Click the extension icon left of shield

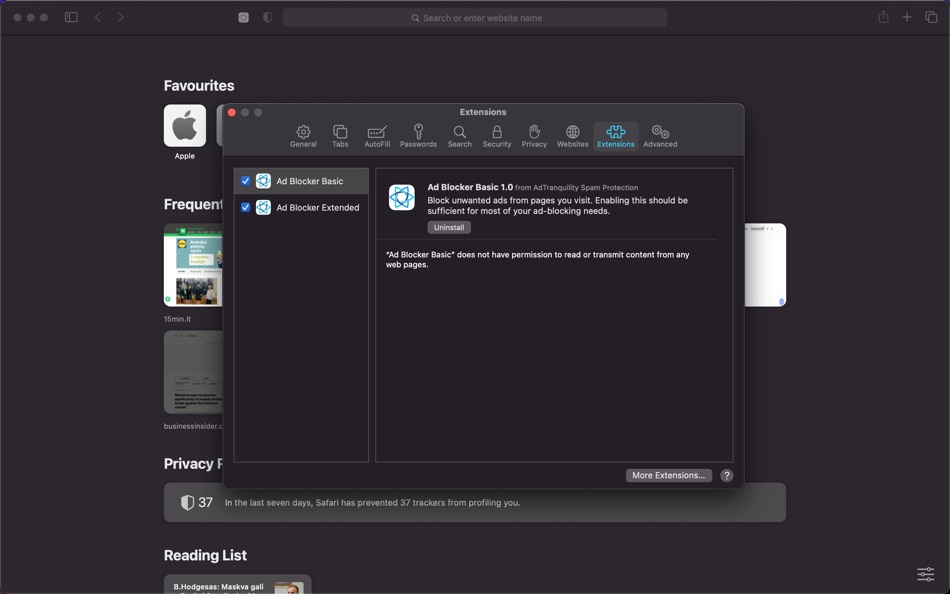point(244,18)
